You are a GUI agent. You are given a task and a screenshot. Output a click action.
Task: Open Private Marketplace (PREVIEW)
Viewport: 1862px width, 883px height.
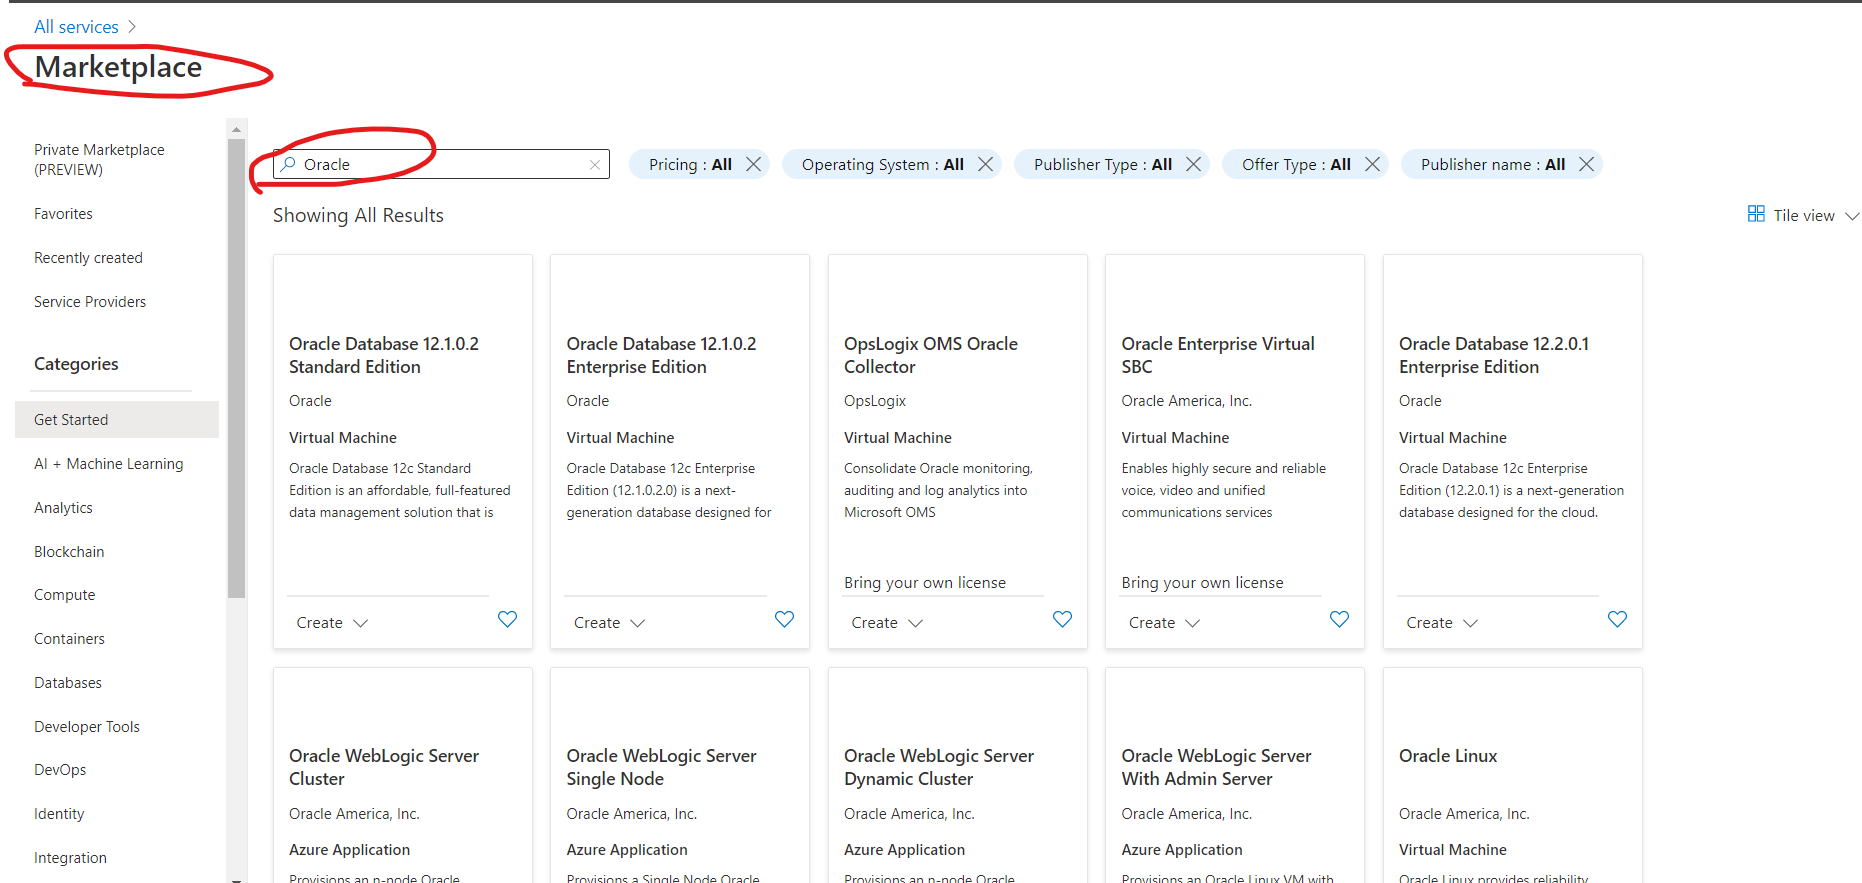[99, 159]
